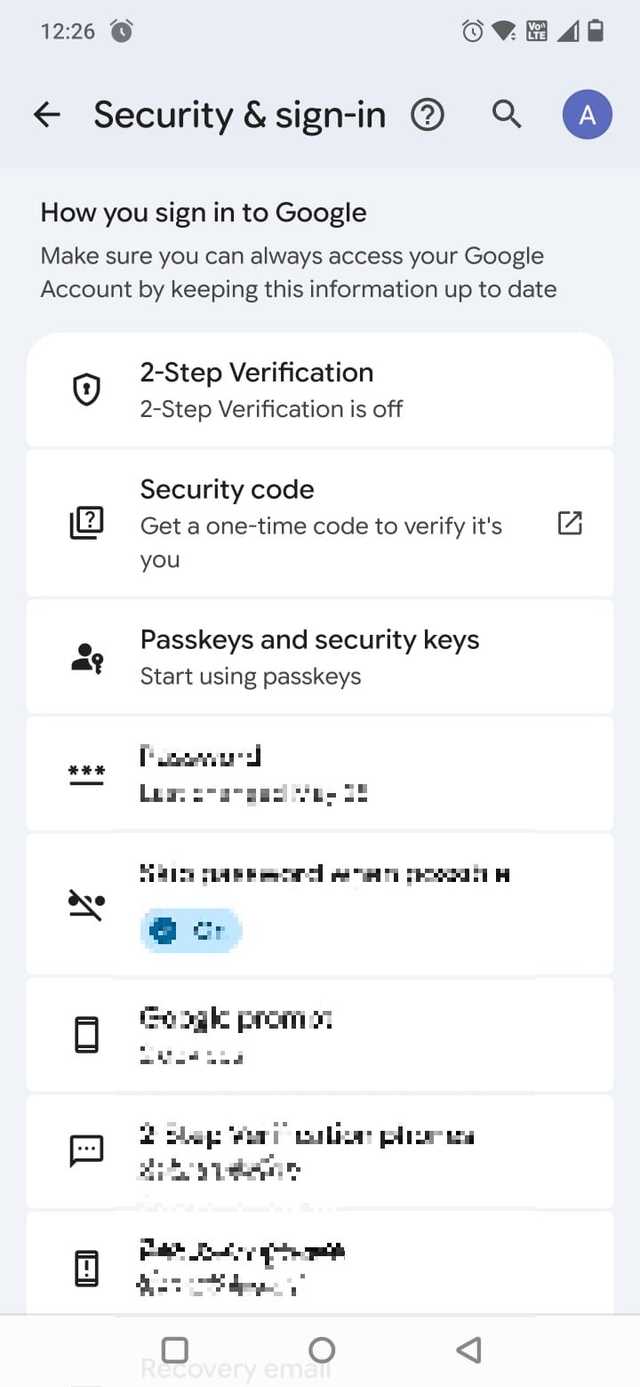The width and height of the screenshot is (640, 1387).
Task: Tap the recovery phone alert icon
Action: click(87, 1268)
